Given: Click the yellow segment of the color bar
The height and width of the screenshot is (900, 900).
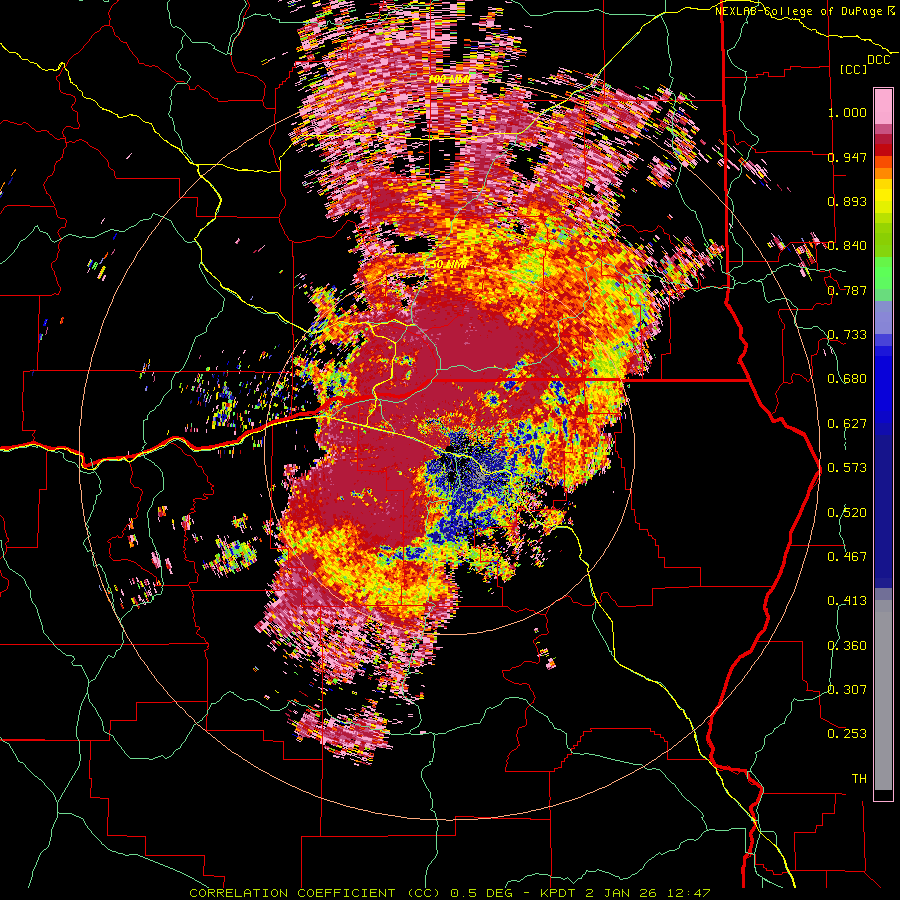Looking at the screenshot, I should coord(883,196).
